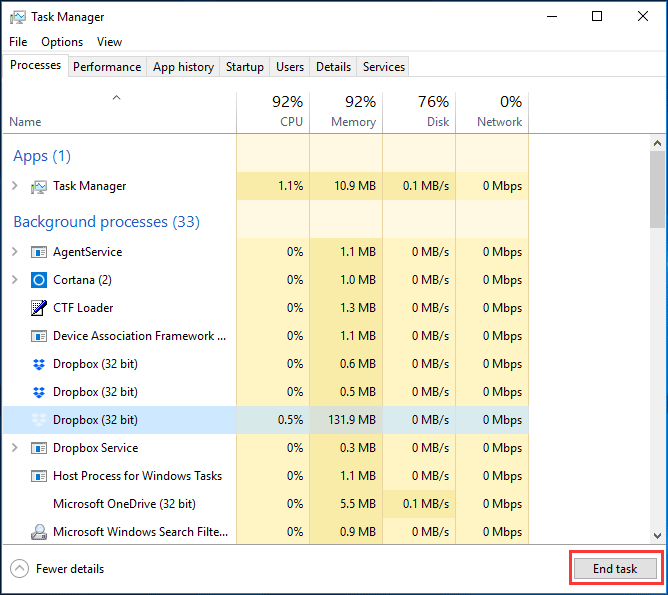The width and height of the screenshot is (668, 595).
Task: Click the Cortana process icon
Action: tap(39, 280)
